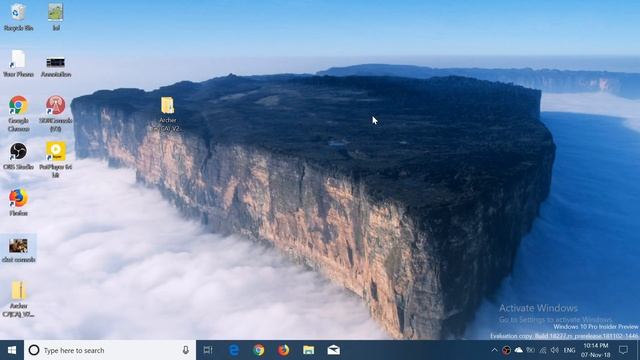Screen dimensions: 640x360
Task: Select the black-thumbnail file beside the Your Phone shortcut
Action: 56,67
